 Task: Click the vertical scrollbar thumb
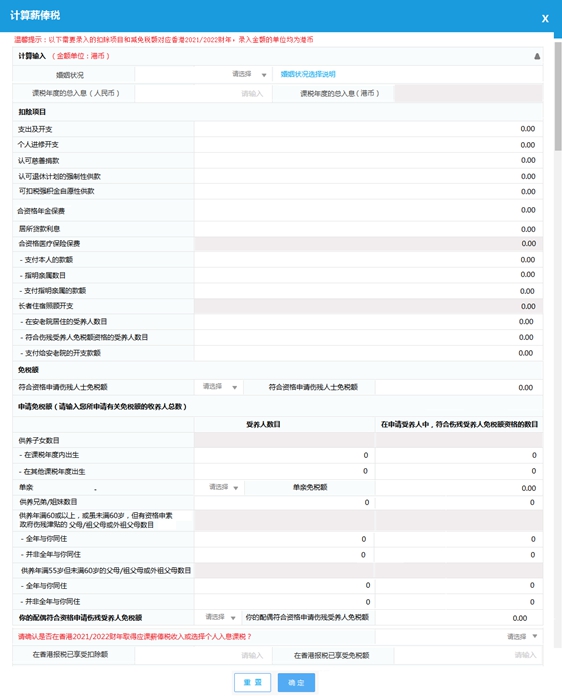pyautogui.click(x=558, y=96)
